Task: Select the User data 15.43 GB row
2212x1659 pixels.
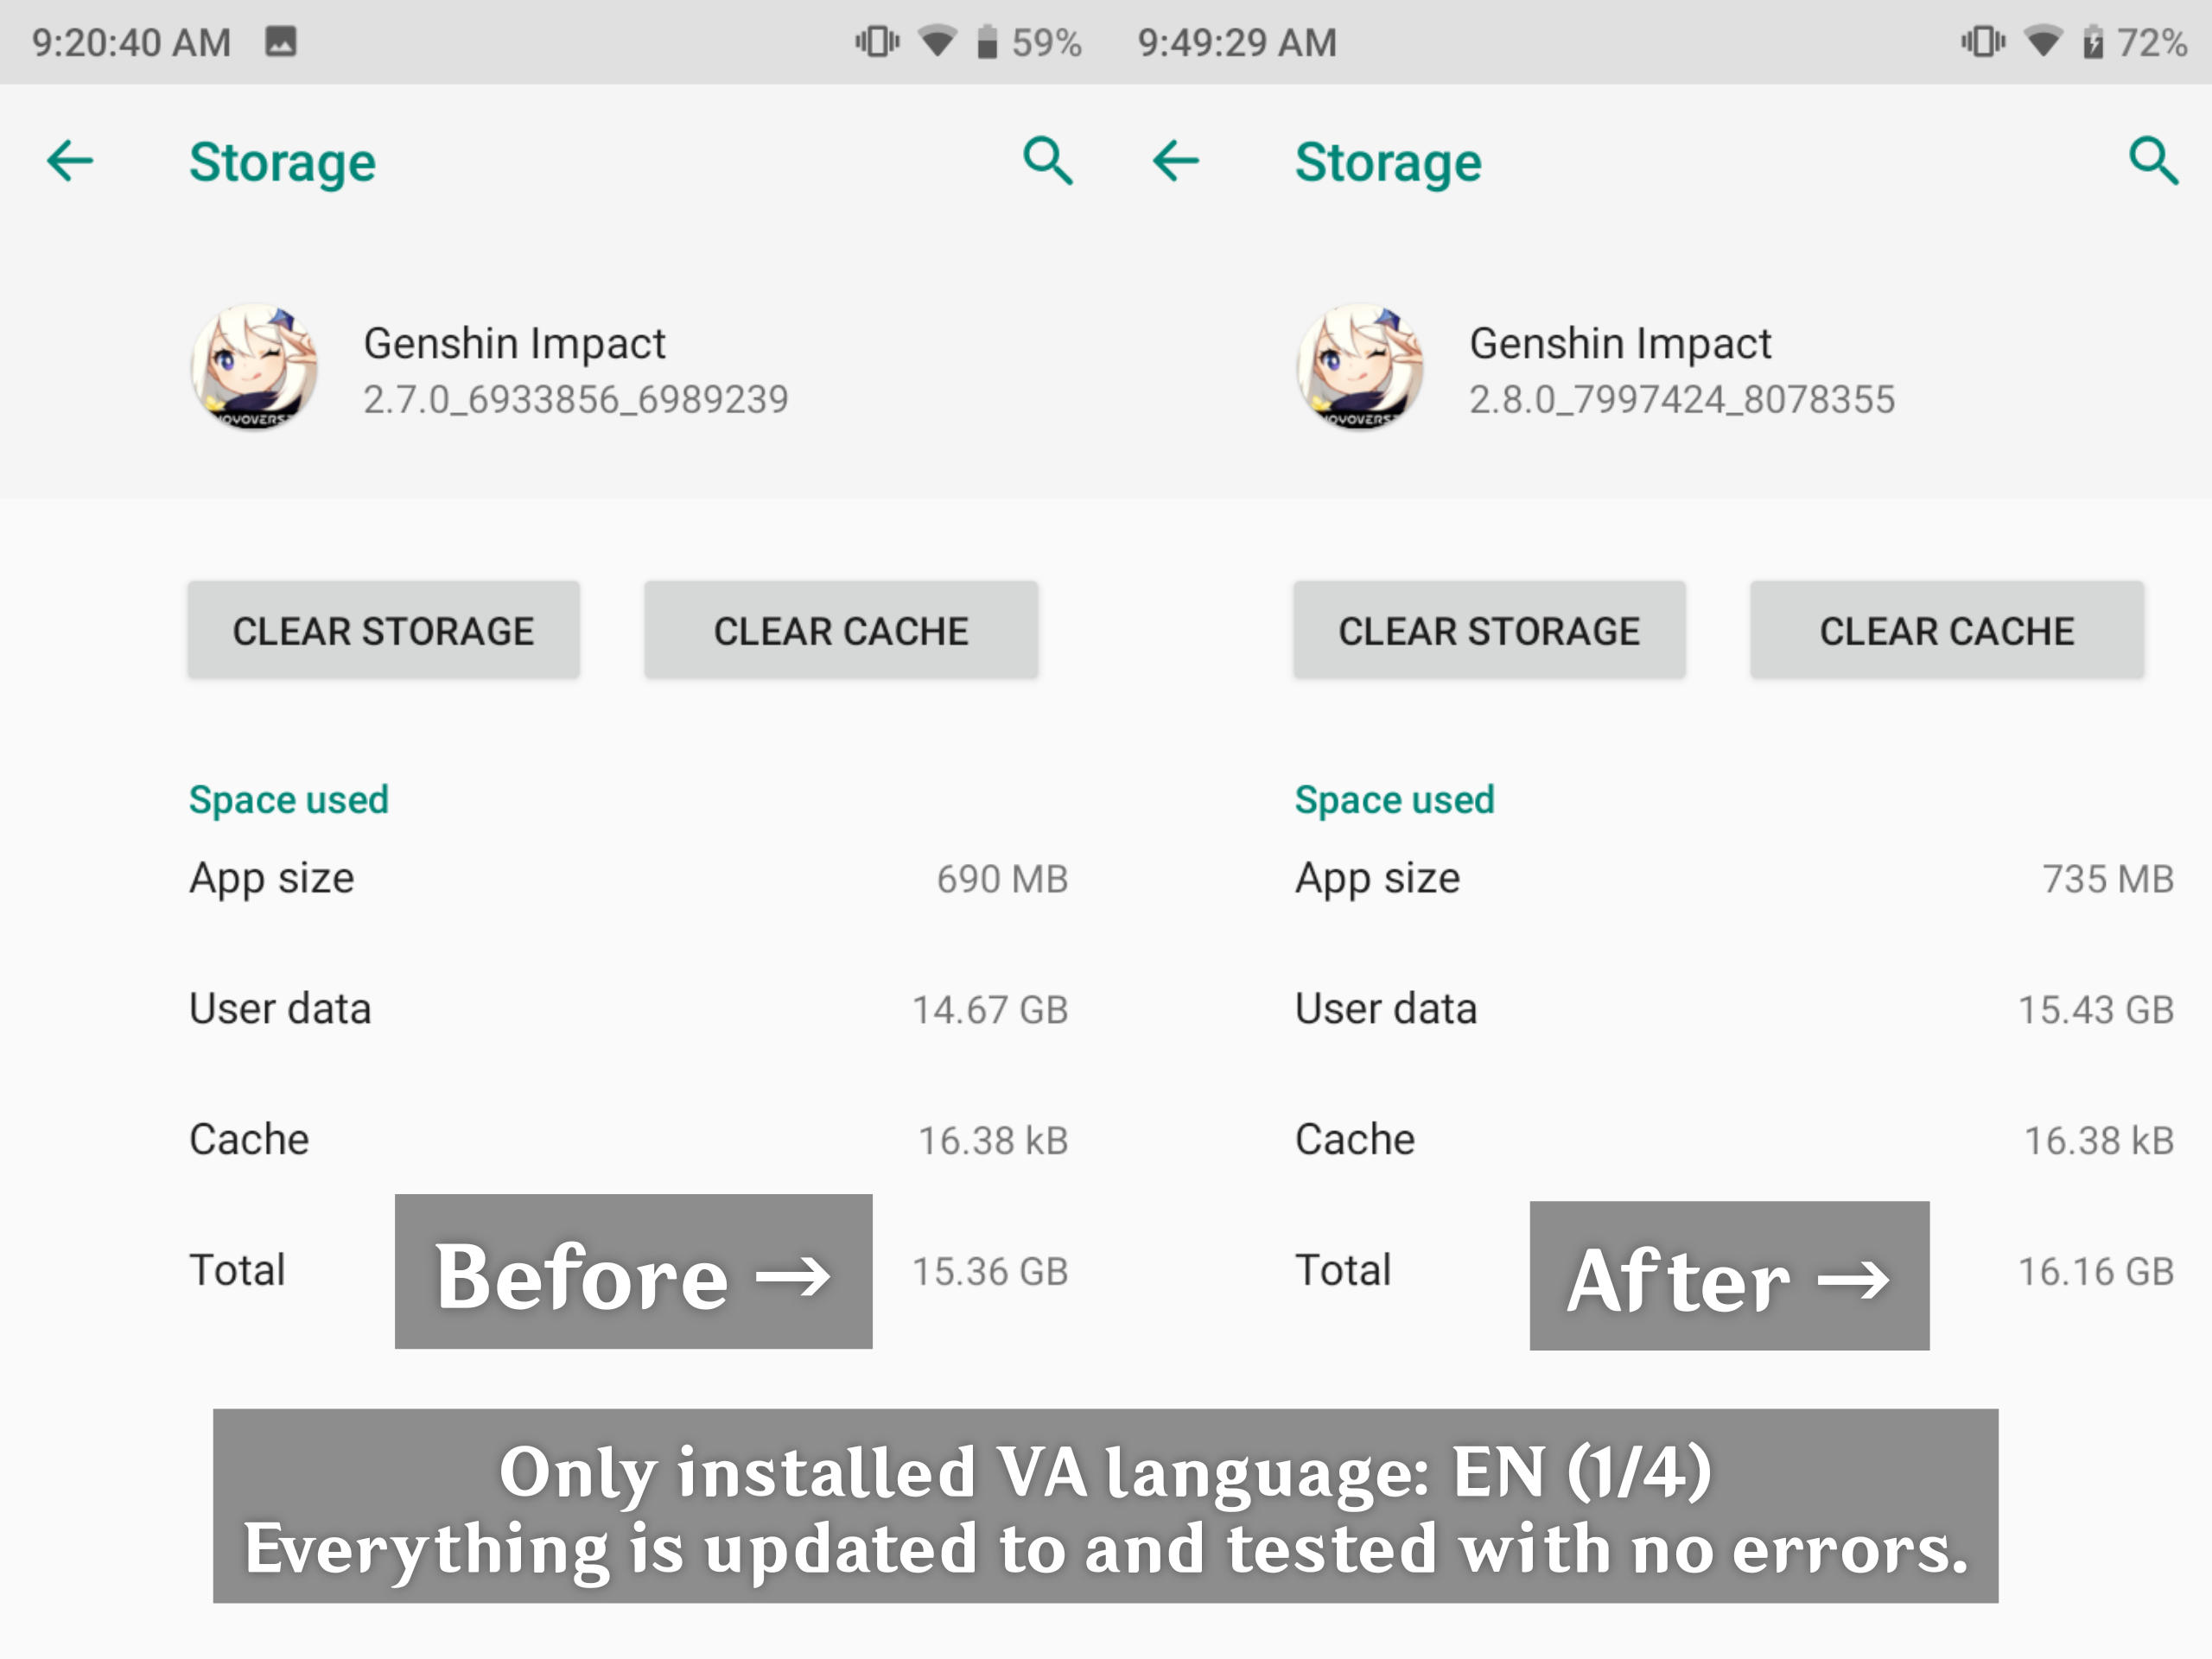Action: [x=1734, y=1009]
